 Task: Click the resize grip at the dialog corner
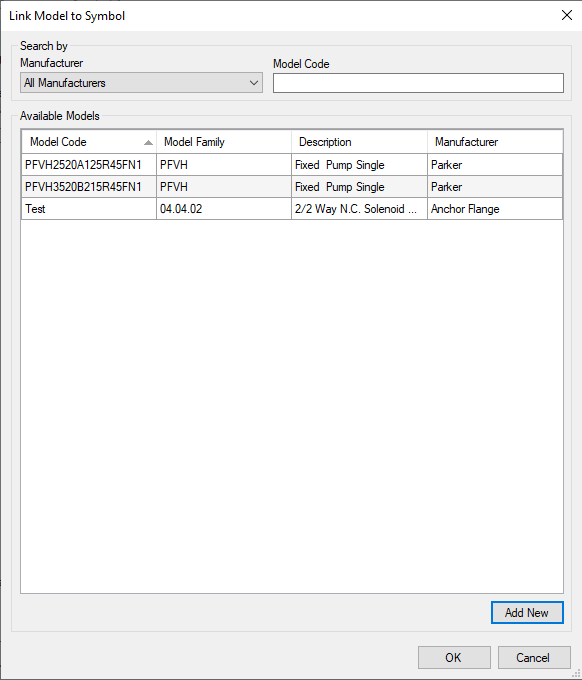576,674
